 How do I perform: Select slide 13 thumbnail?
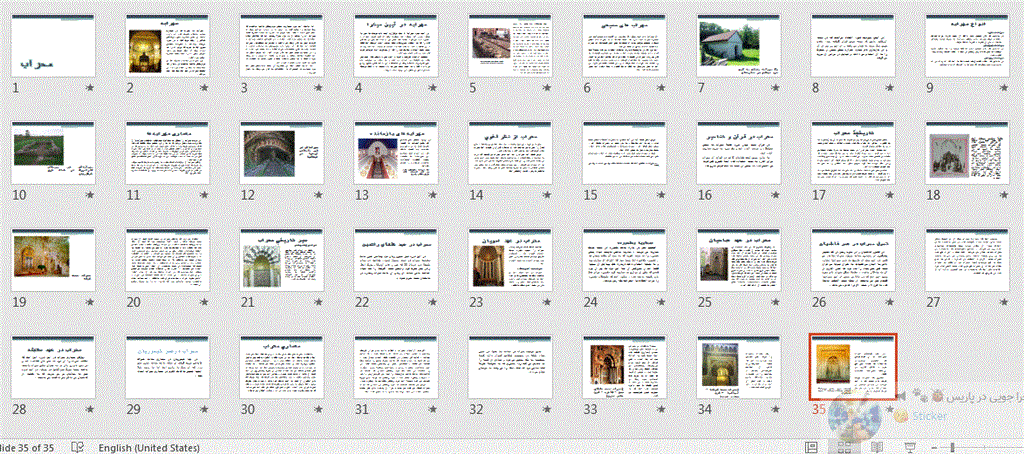click(x=396, y=153)
